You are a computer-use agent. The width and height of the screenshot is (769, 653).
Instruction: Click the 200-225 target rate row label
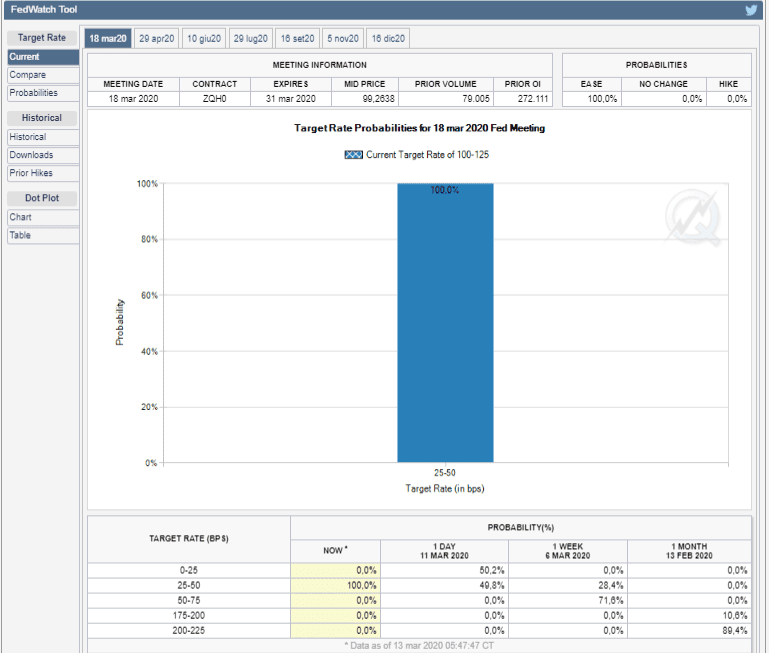coord(188,631)
